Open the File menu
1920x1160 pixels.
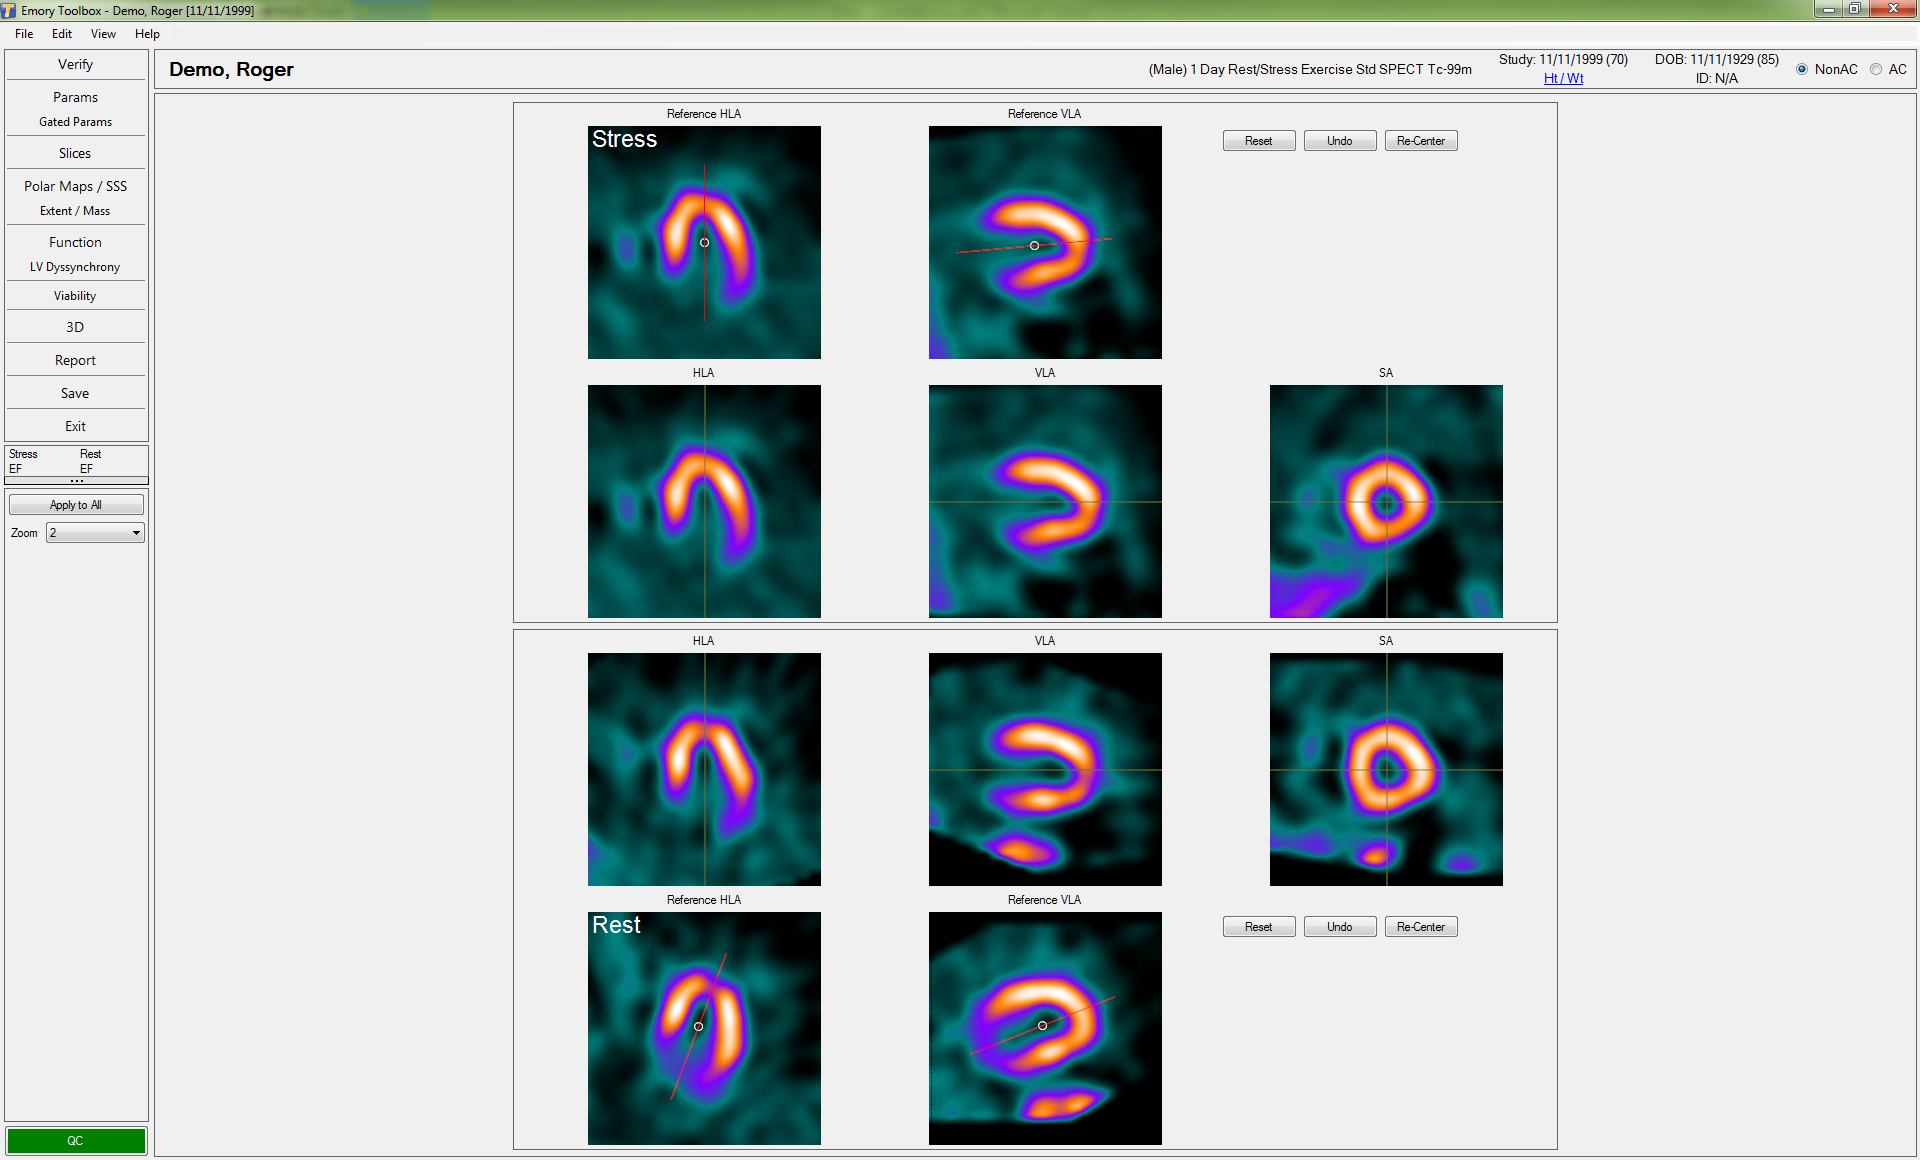(x=24, y=34)
